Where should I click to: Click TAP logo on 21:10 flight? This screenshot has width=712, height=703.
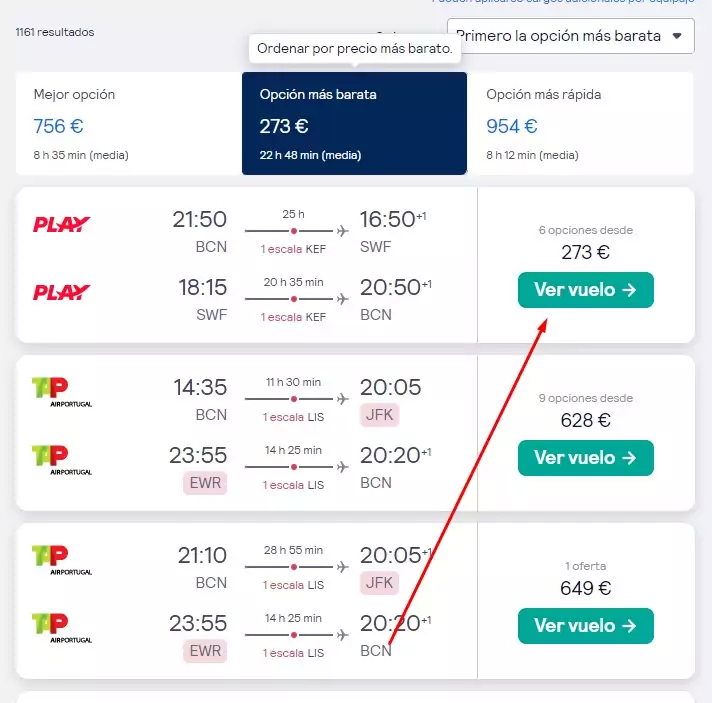[x=62, y=560]
